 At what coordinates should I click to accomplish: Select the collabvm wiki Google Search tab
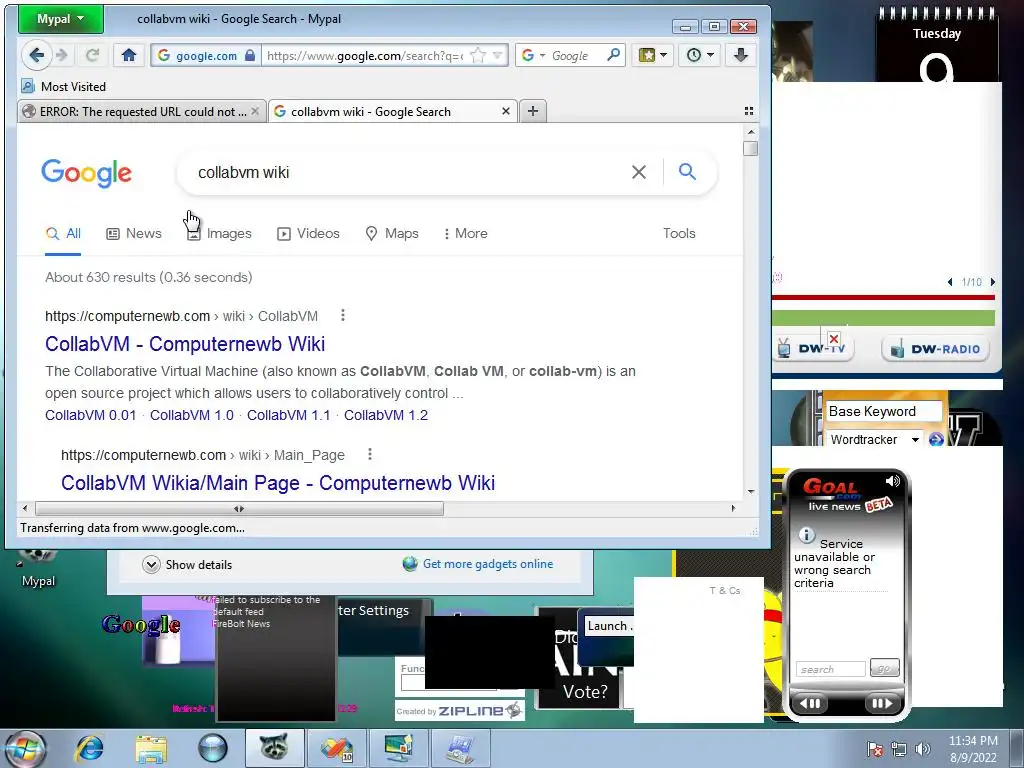[392, 112]
